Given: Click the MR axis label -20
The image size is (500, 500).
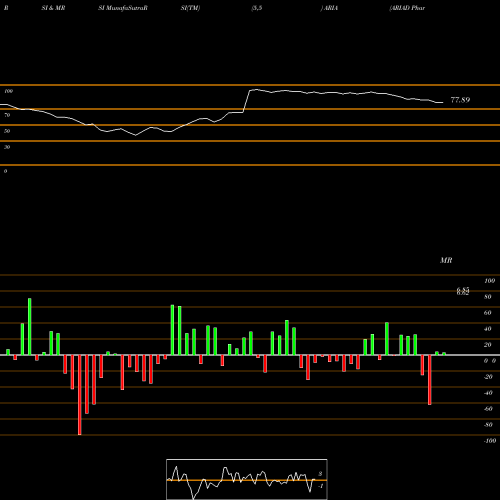Looking at the screenshot, I should pyautogui.click(x=488, y=377).
